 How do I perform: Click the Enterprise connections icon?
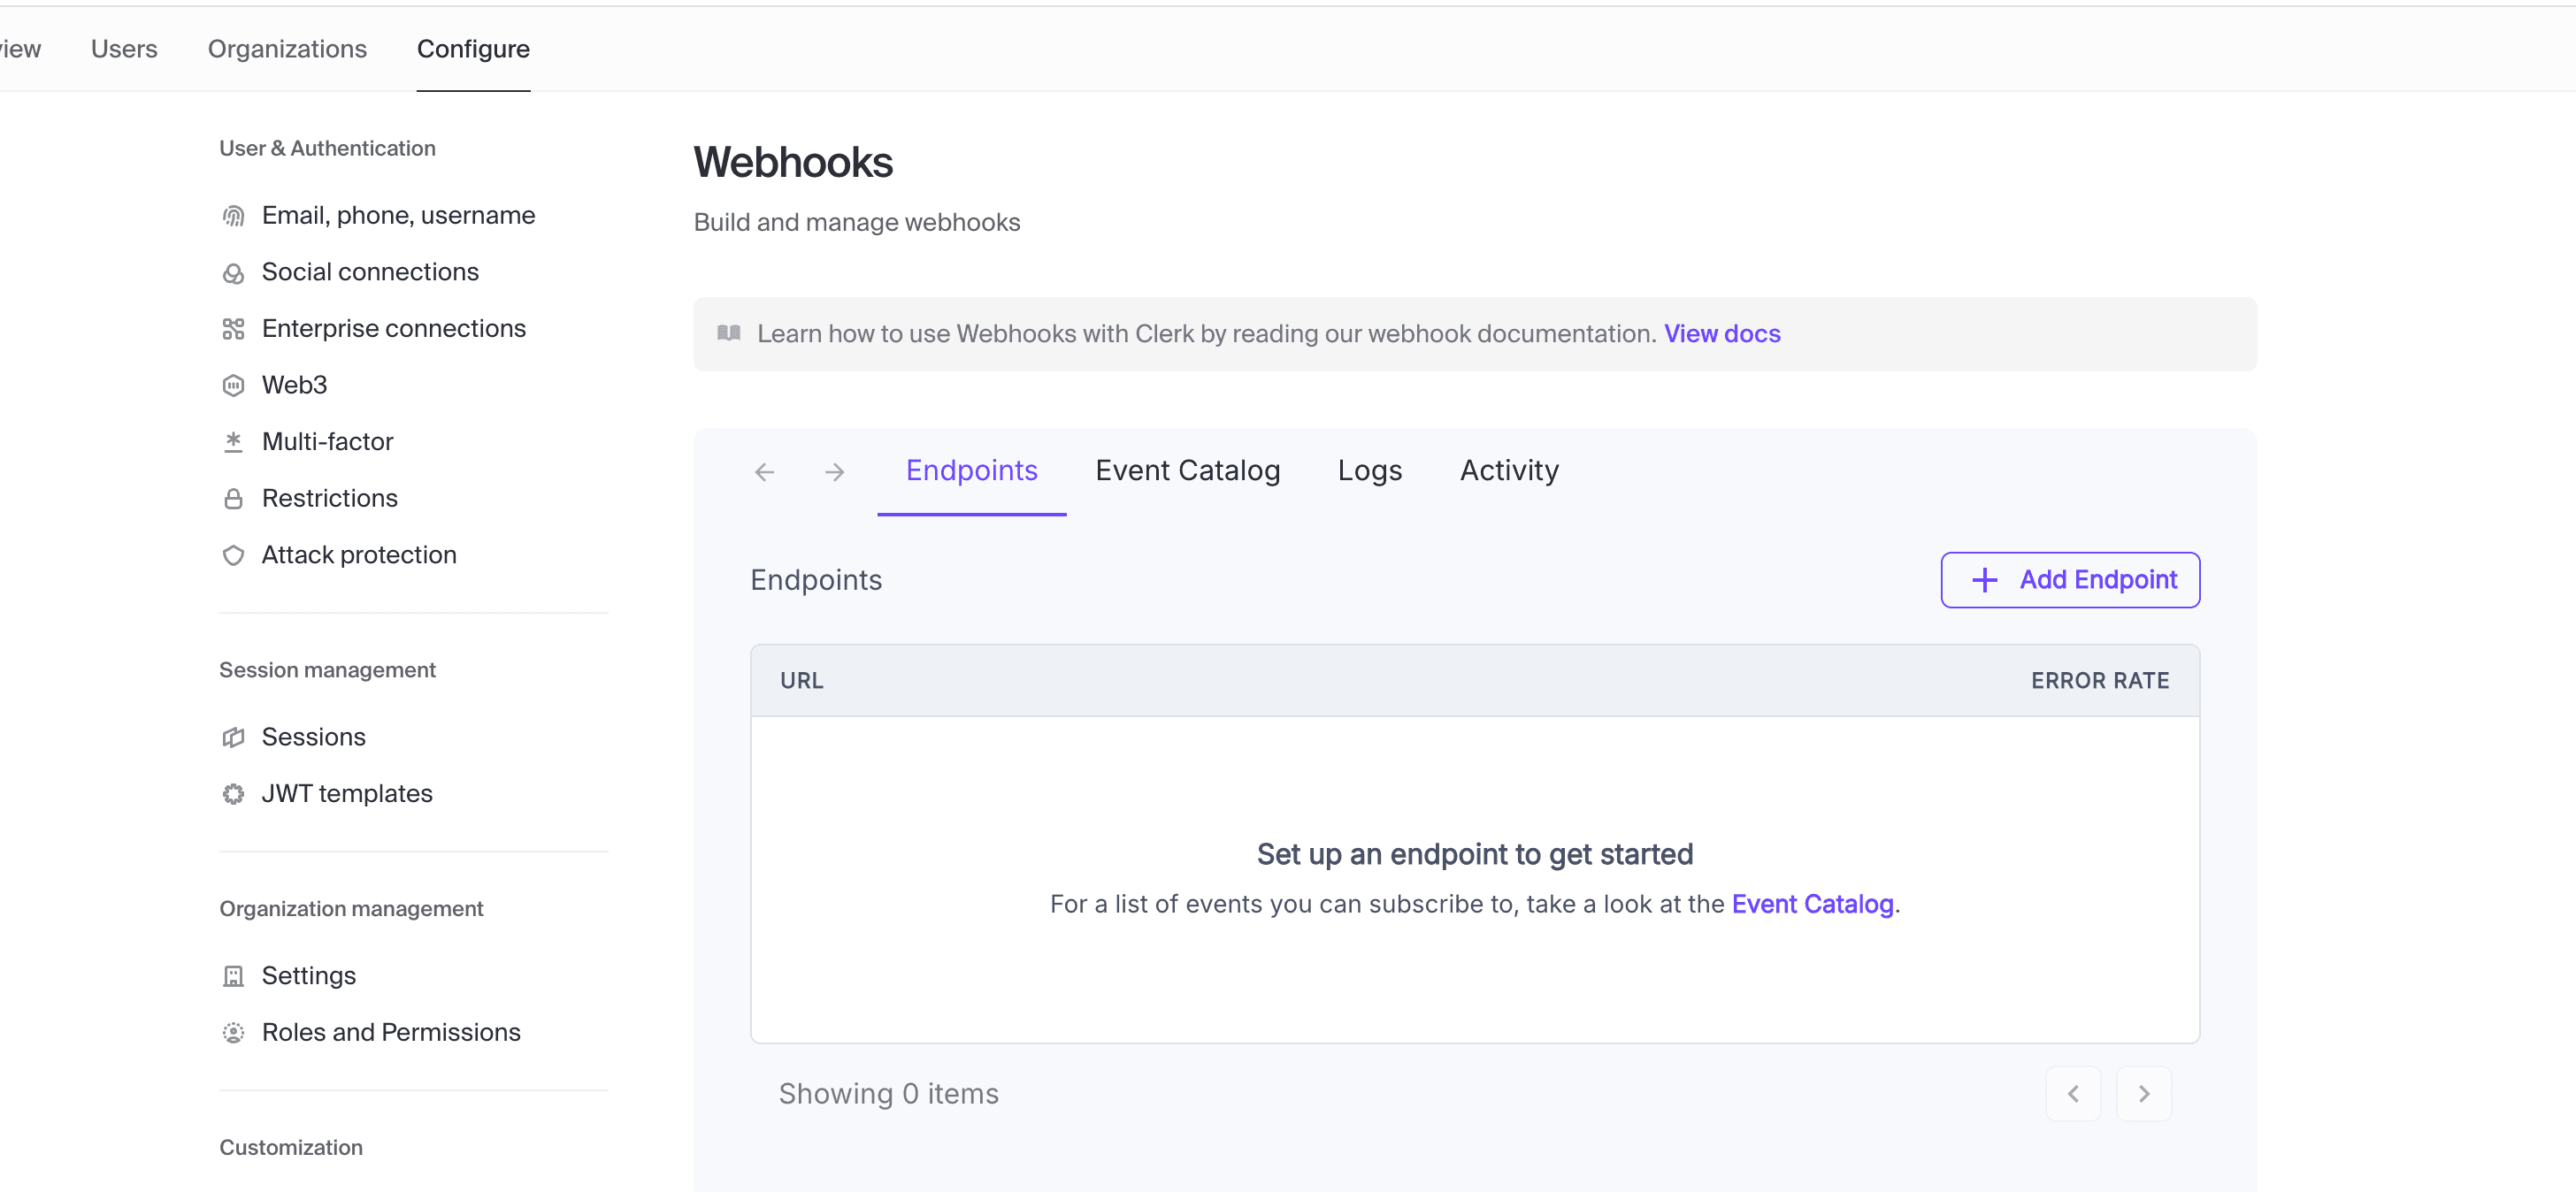(x=233, y=328)
